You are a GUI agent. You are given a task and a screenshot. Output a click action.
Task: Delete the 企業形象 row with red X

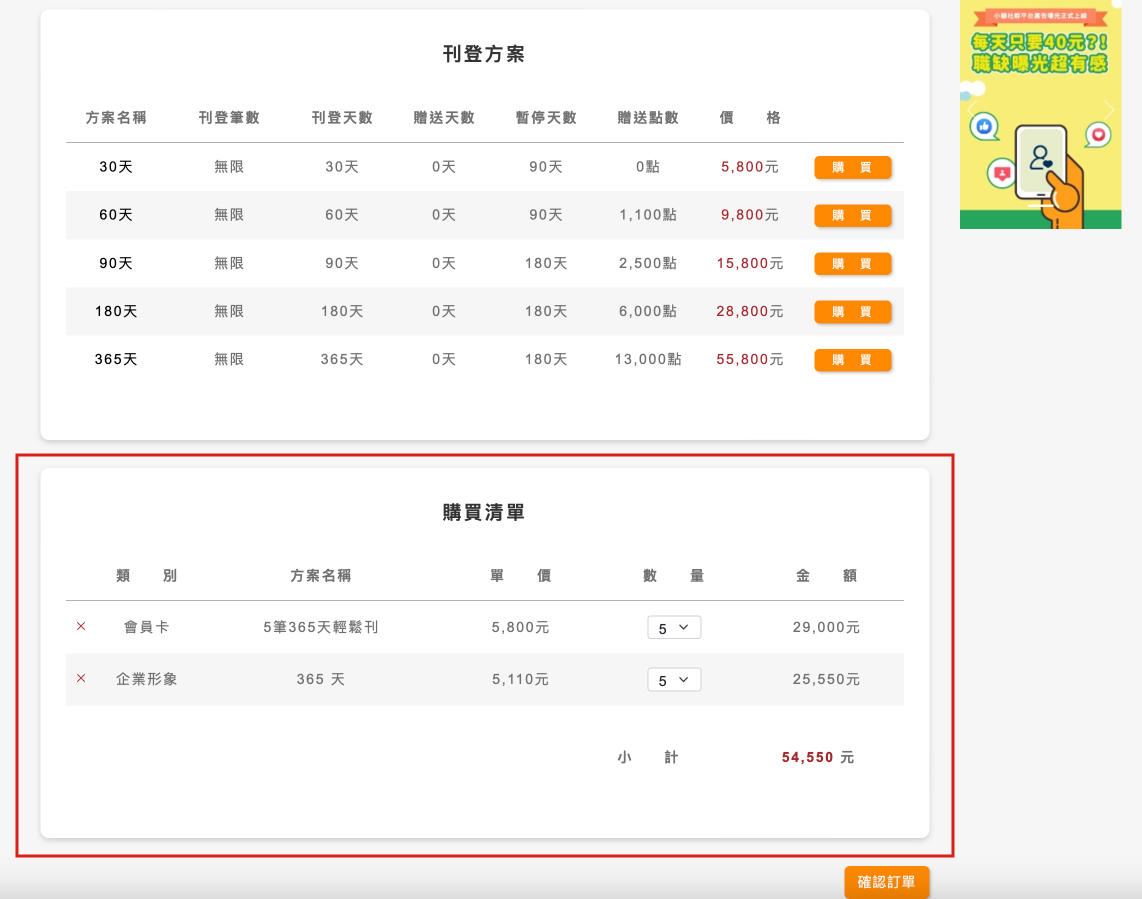(81, 679)
